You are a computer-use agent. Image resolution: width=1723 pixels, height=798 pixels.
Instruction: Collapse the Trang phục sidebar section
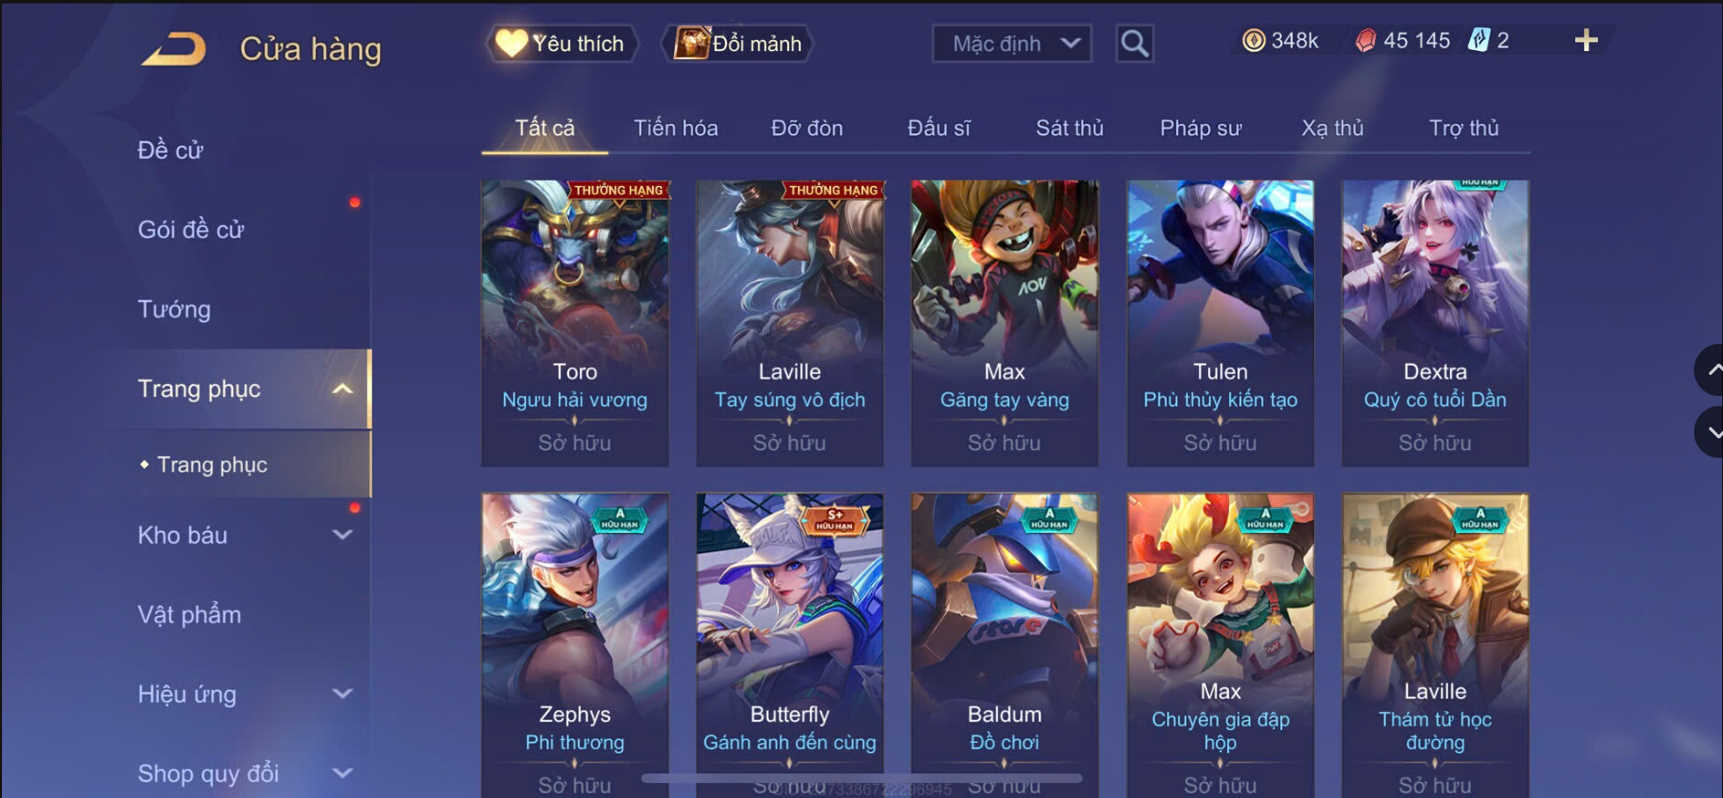coord(342,389)
